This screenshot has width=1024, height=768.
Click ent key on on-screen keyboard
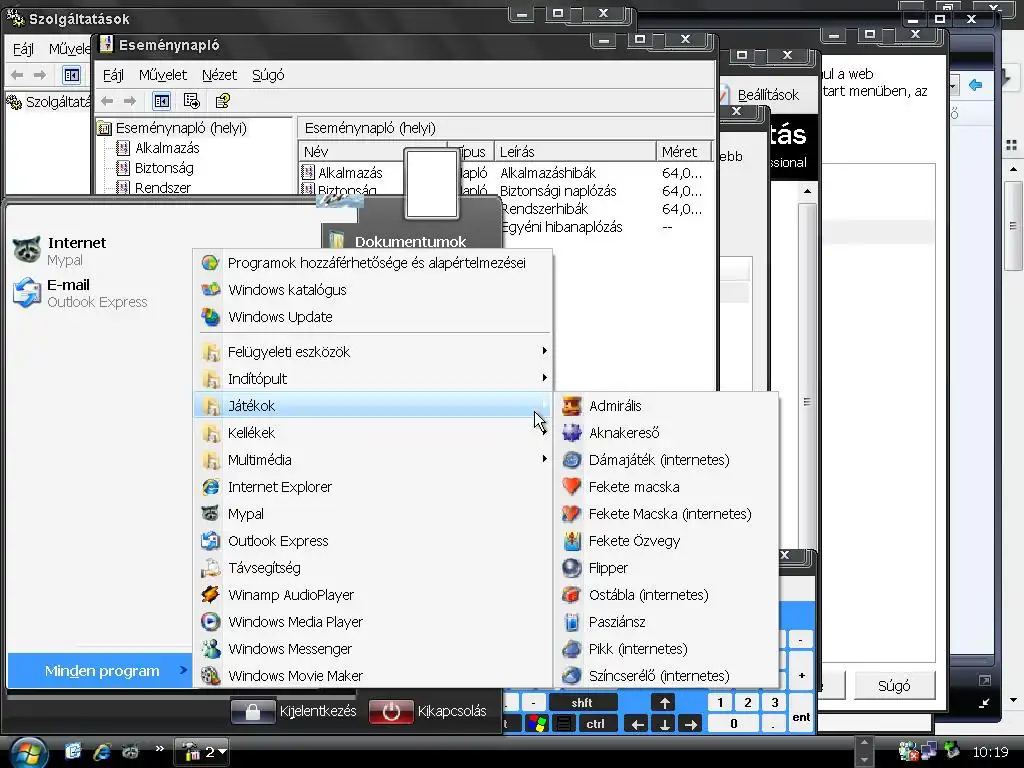[801, 717]
